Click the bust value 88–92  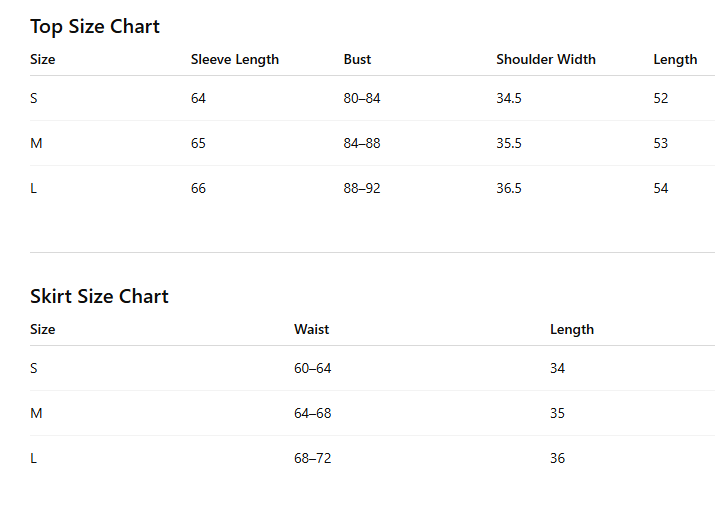click(x=362, y=188)
